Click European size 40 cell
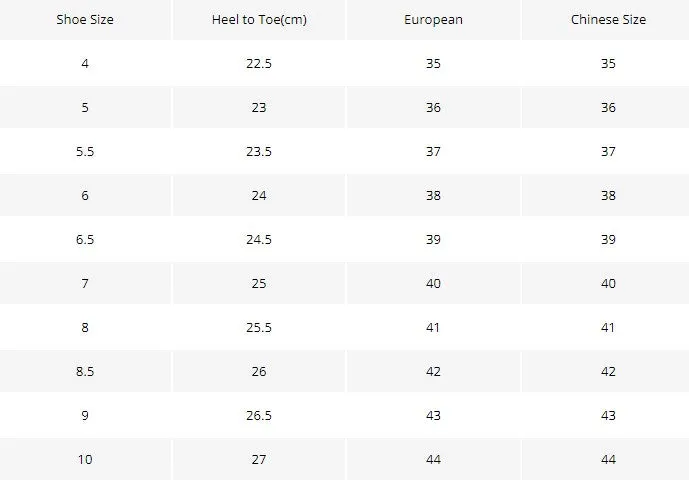 pyautogui.click(x=434, y=284)
